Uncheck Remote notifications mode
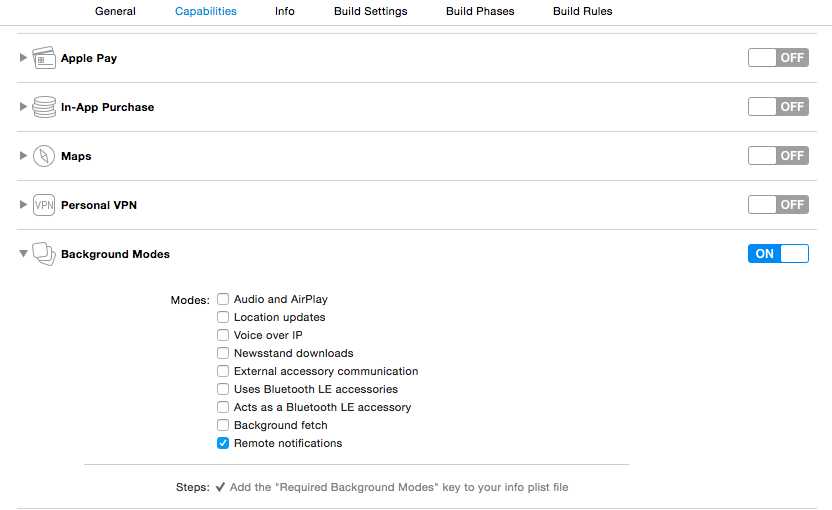The height and width of the screenshot is (510, 832). tap(224, 443)
